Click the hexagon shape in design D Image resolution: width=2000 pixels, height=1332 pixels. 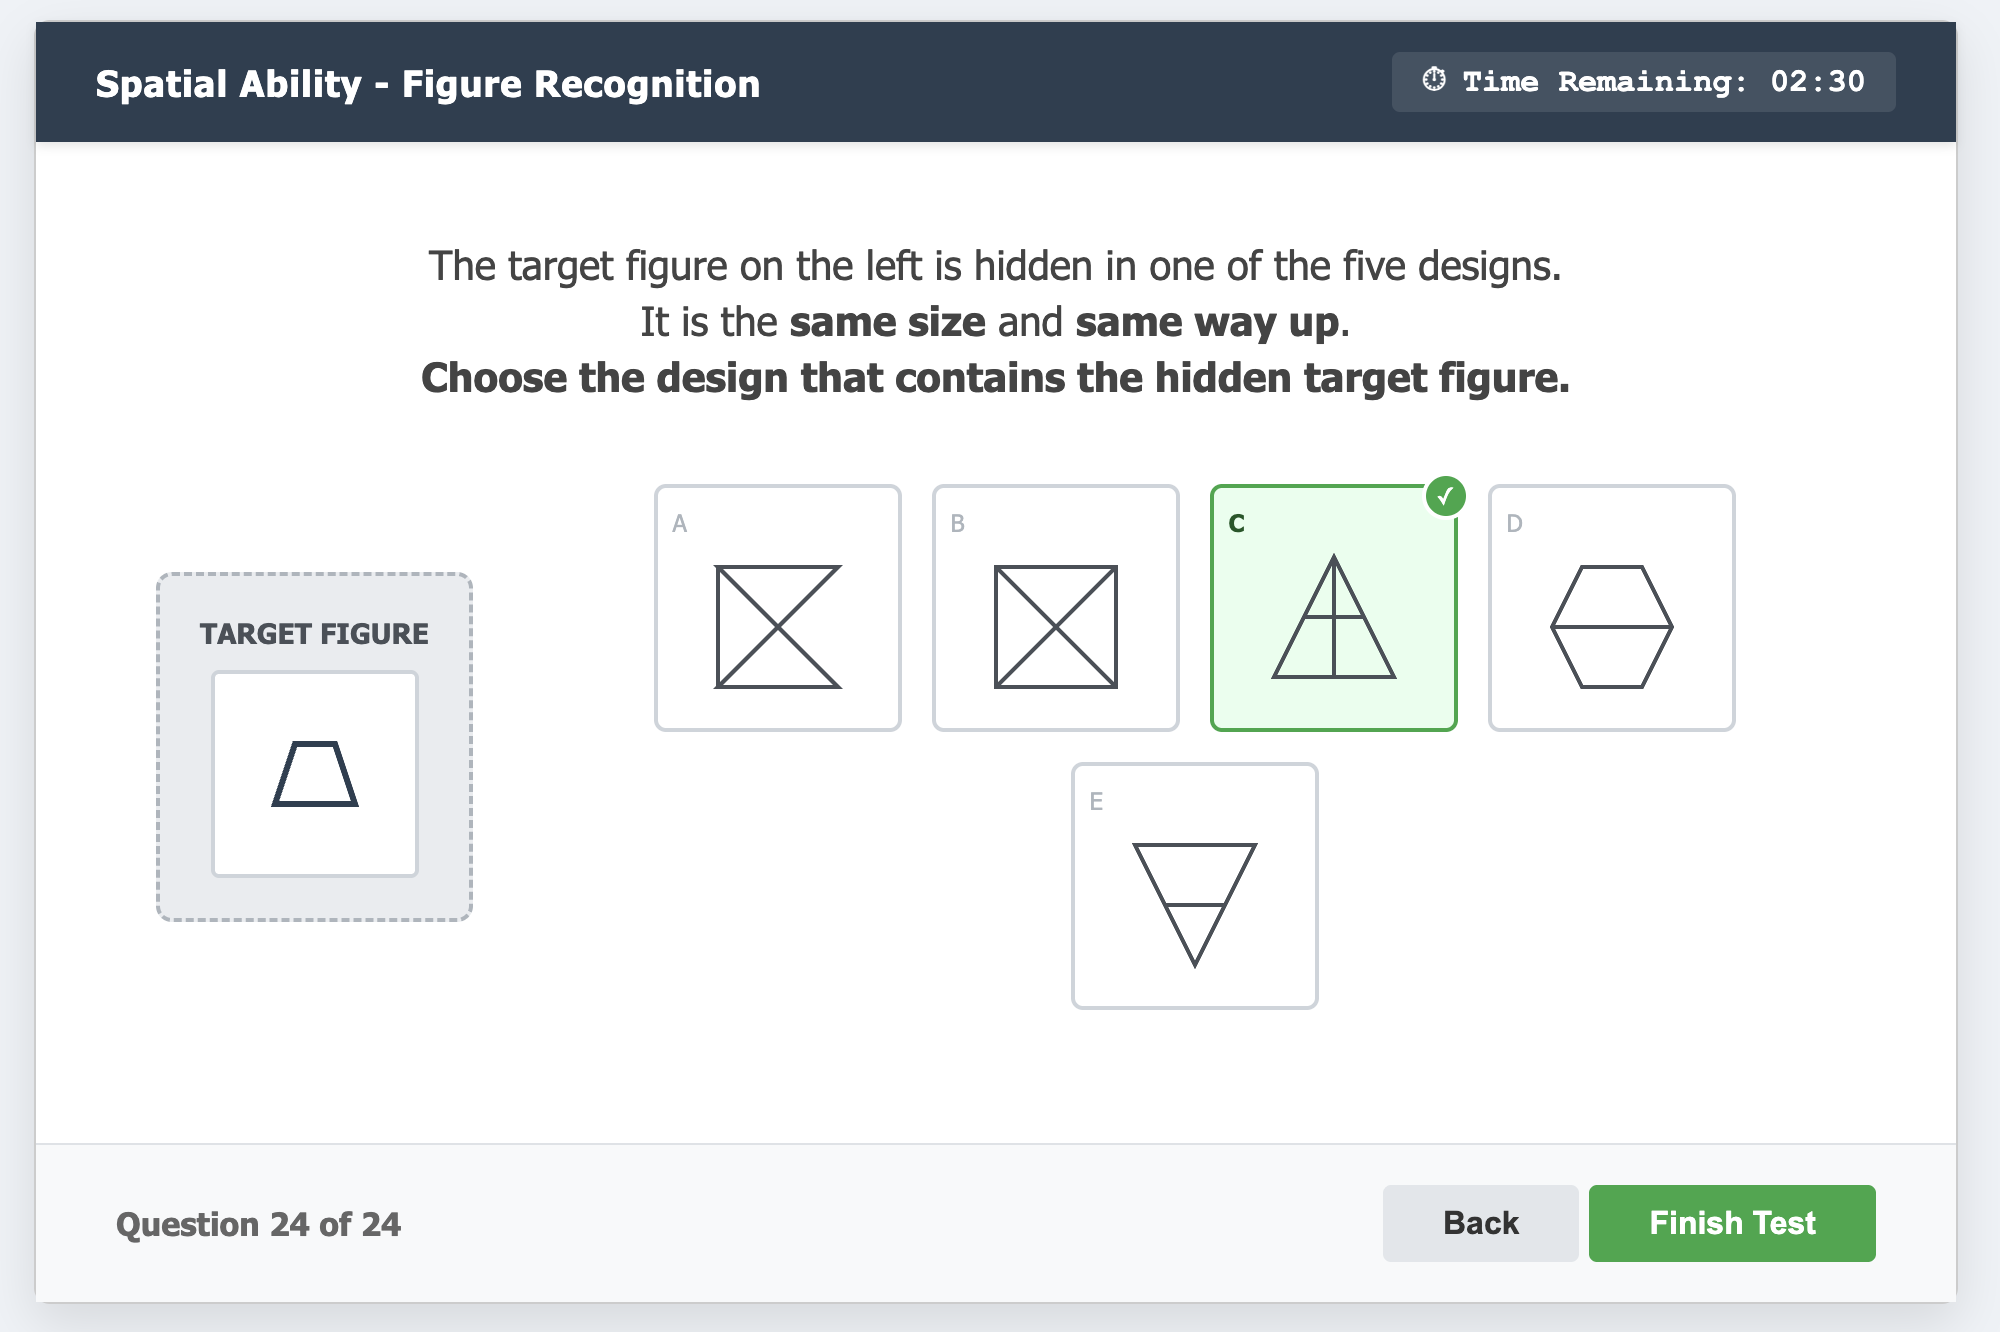coord(1611,627)
